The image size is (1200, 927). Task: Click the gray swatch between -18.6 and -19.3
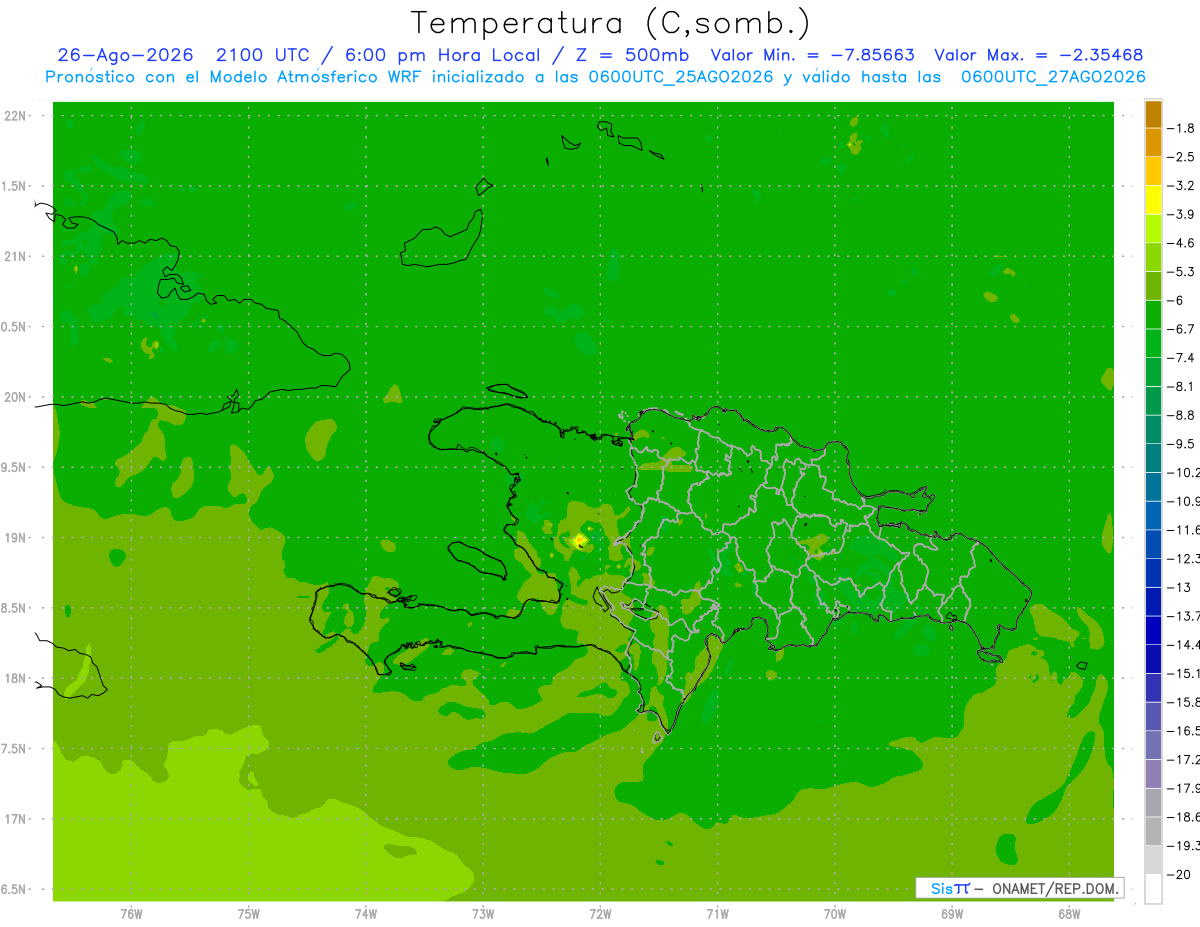coord(1153,831)
